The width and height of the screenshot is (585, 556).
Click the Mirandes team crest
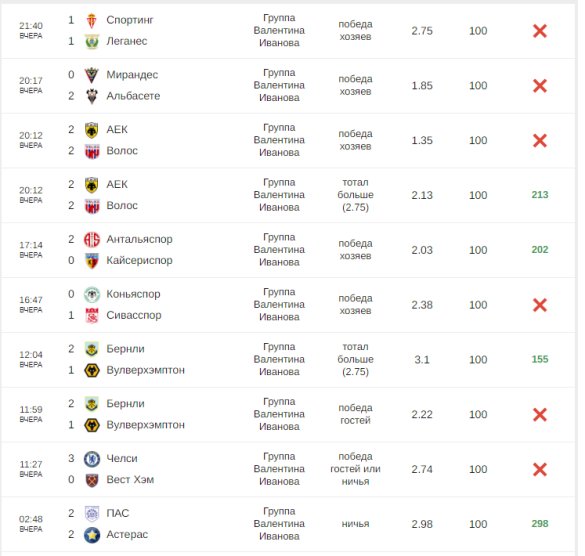pyautogui.click(x=92, y=75)
